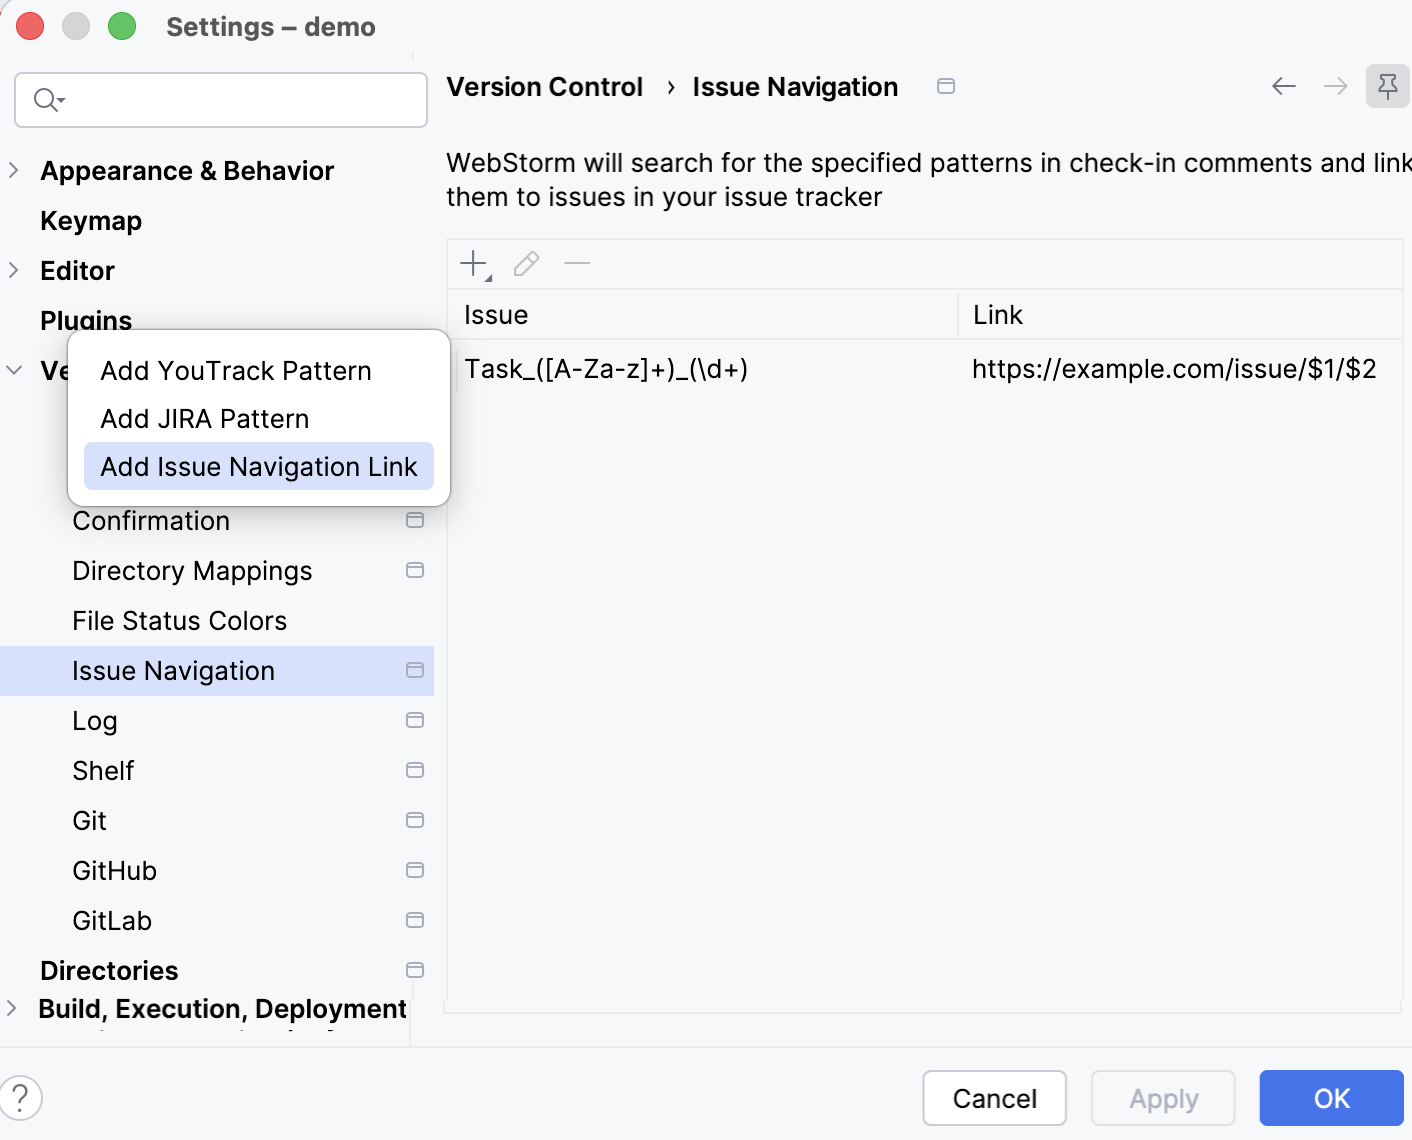Open the Shelf settings page
1412x1140 pixels.
click(103, 771)
